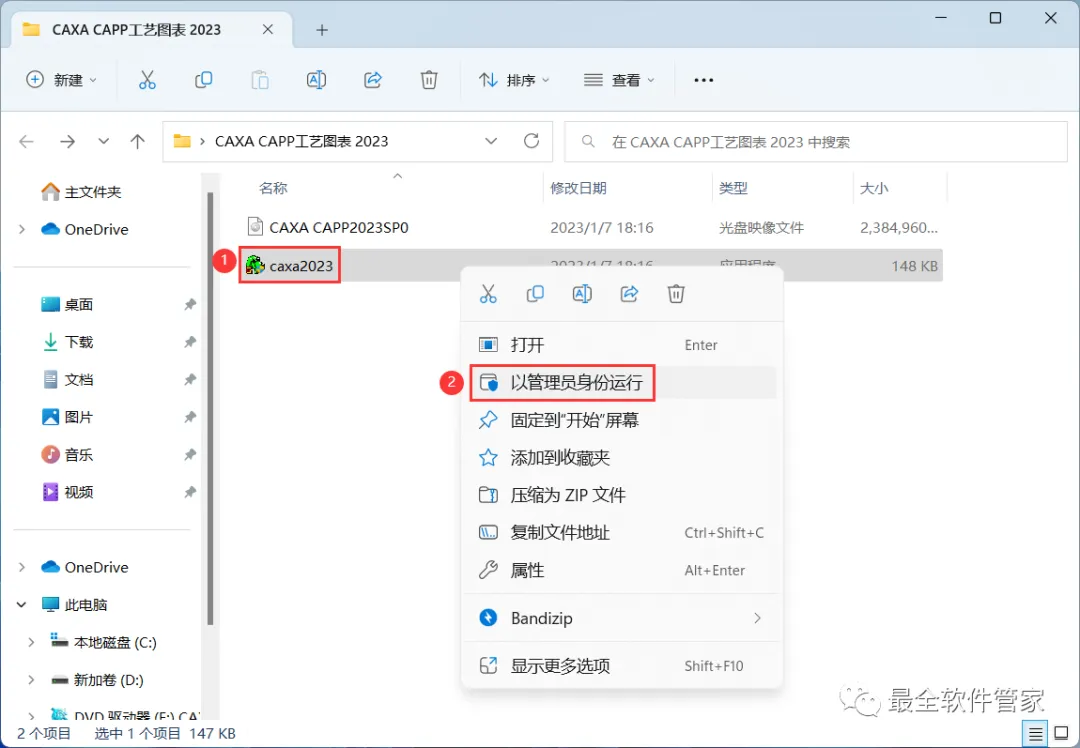Click the Delete trash icon in the Explorer toolbar

pos(429,80)
